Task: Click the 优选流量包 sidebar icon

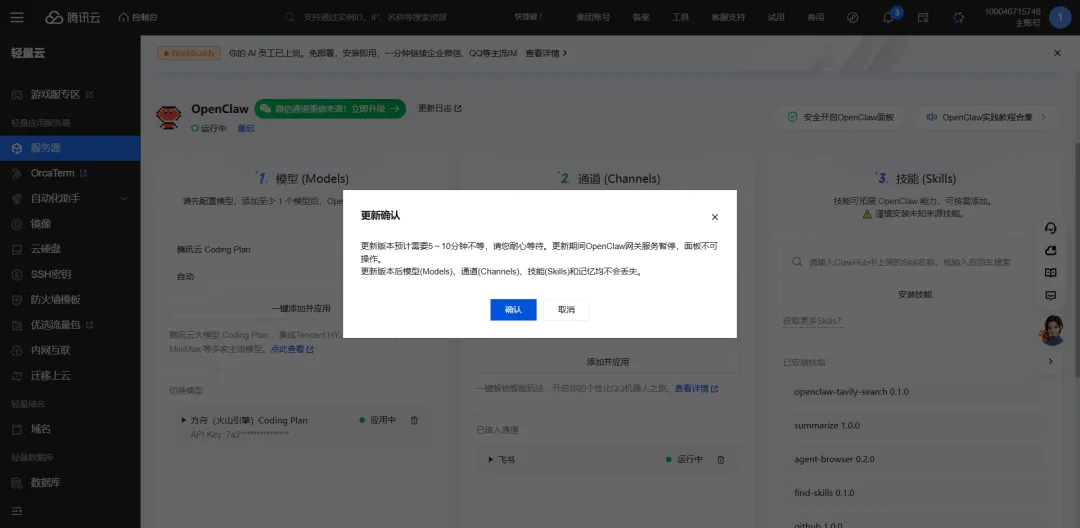Action: 17,325
